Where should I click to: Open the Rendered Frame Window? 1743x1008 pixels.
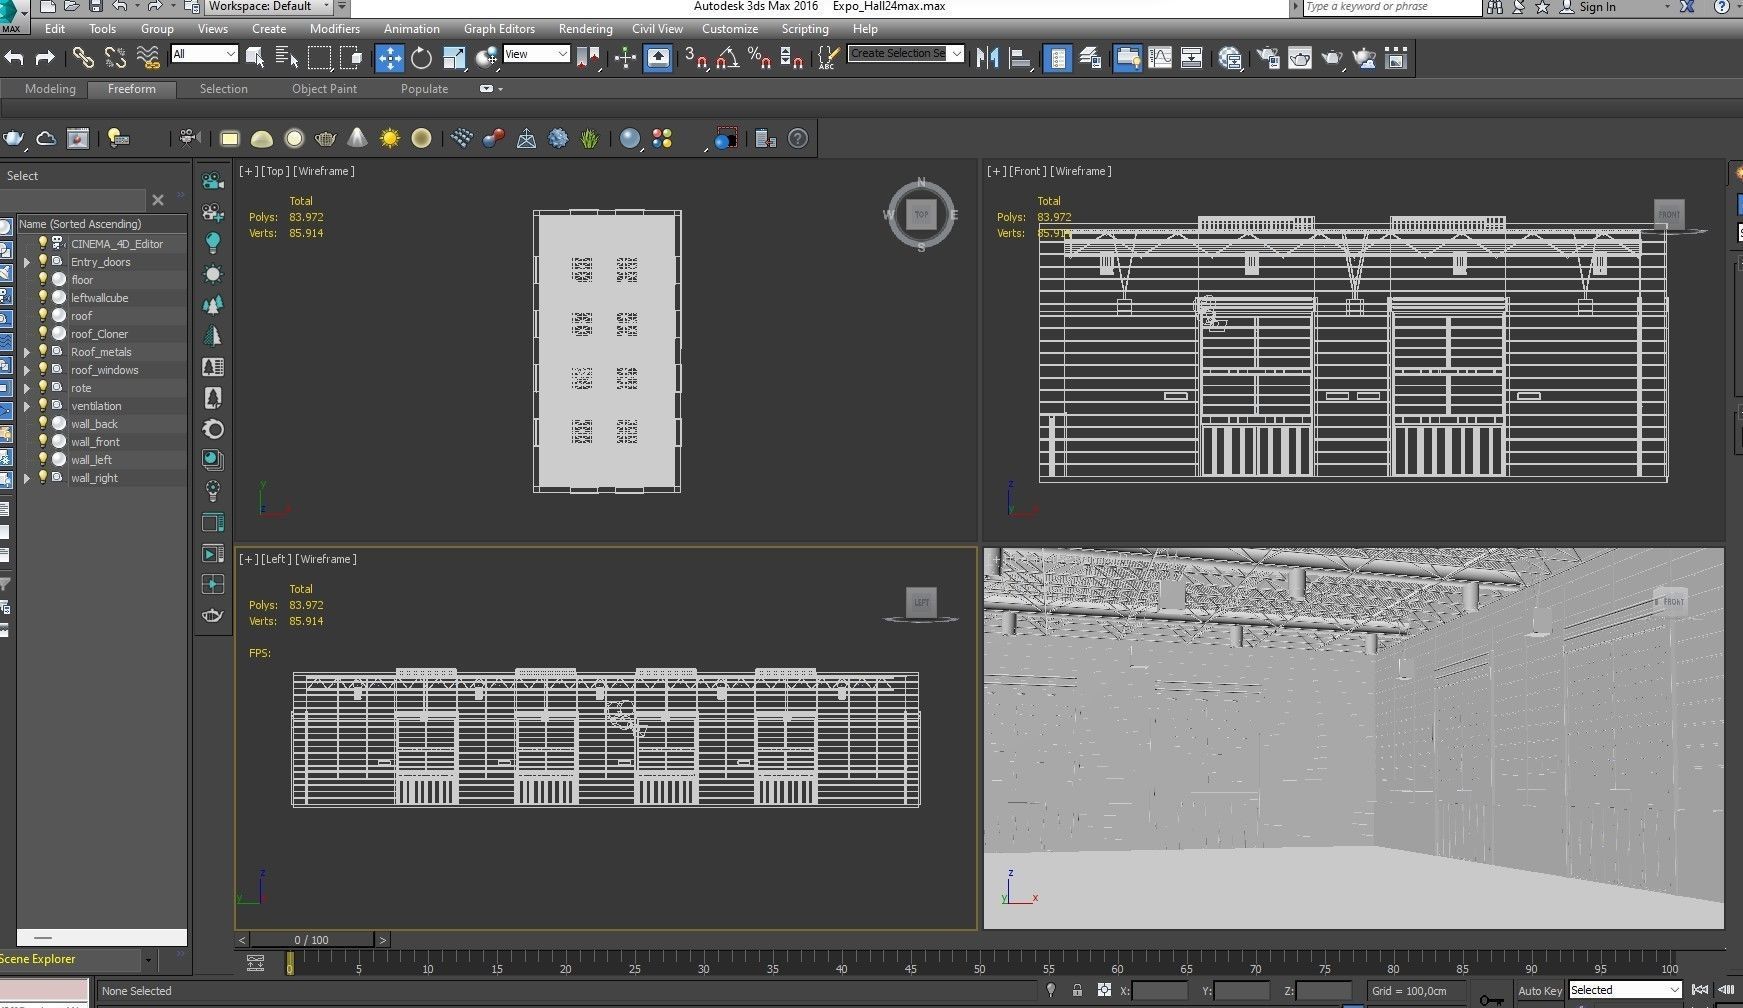[1300, 58]
